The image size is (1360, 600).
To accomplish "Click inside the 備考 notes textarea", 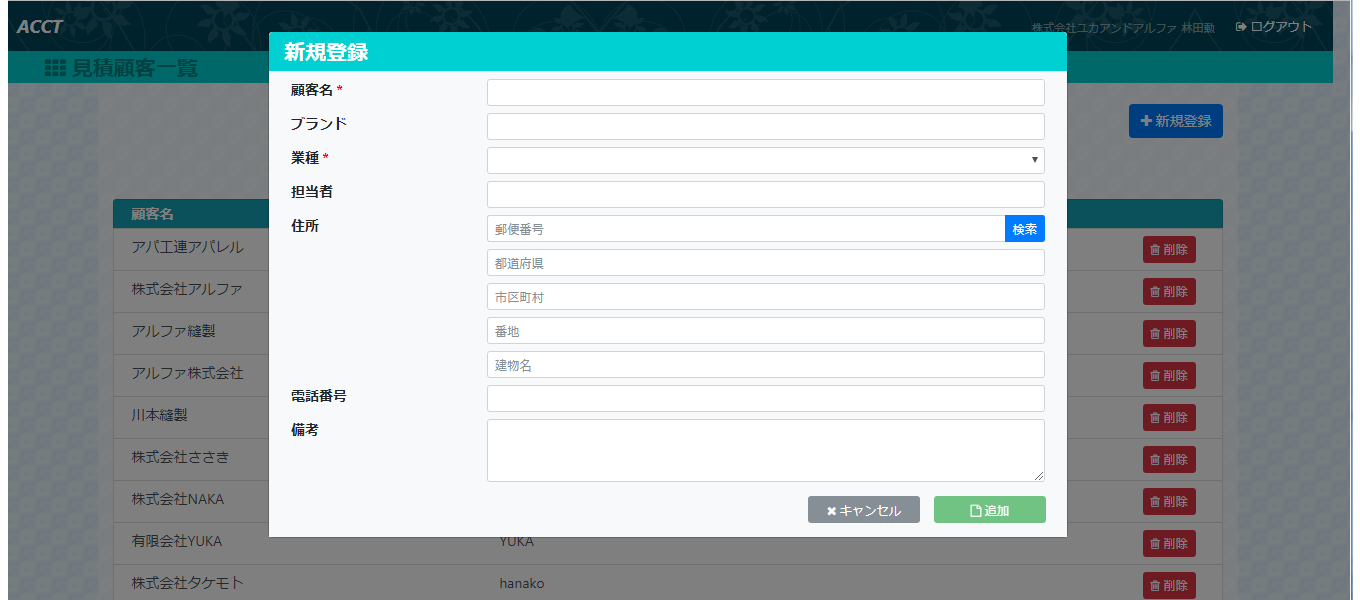I will pyautogui.click(x=765, y=450).
